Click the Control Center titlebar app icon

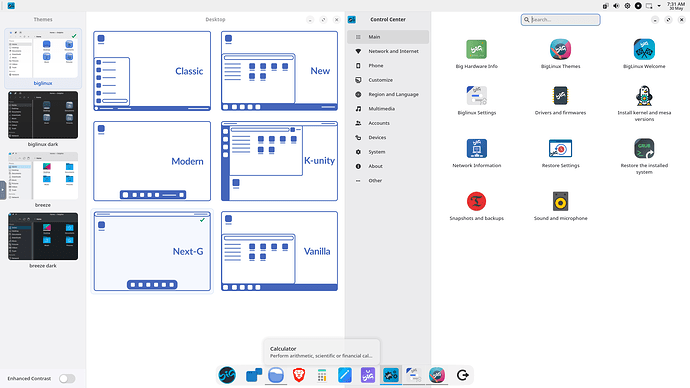(x=352, y=20)
